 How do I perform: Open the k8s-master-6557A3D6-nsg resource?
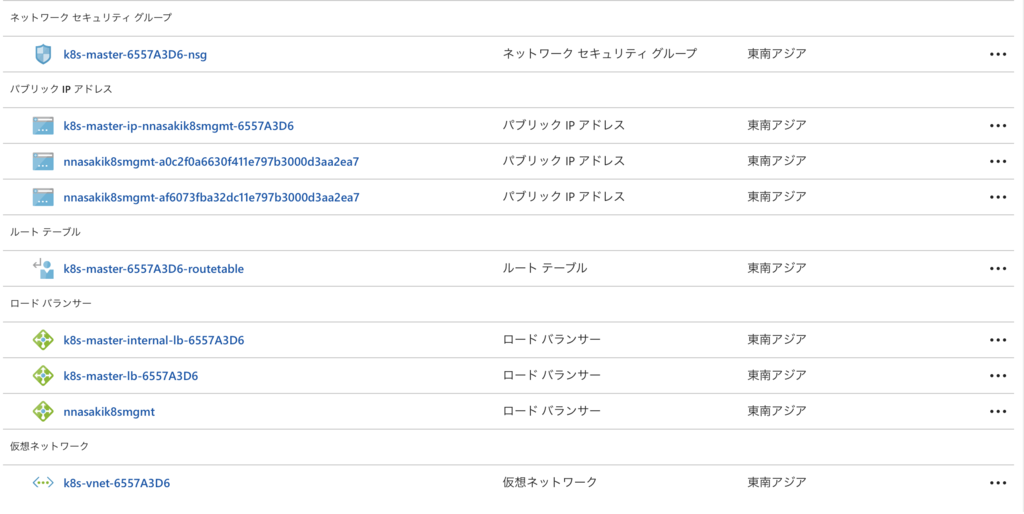[x=135, y=54]
